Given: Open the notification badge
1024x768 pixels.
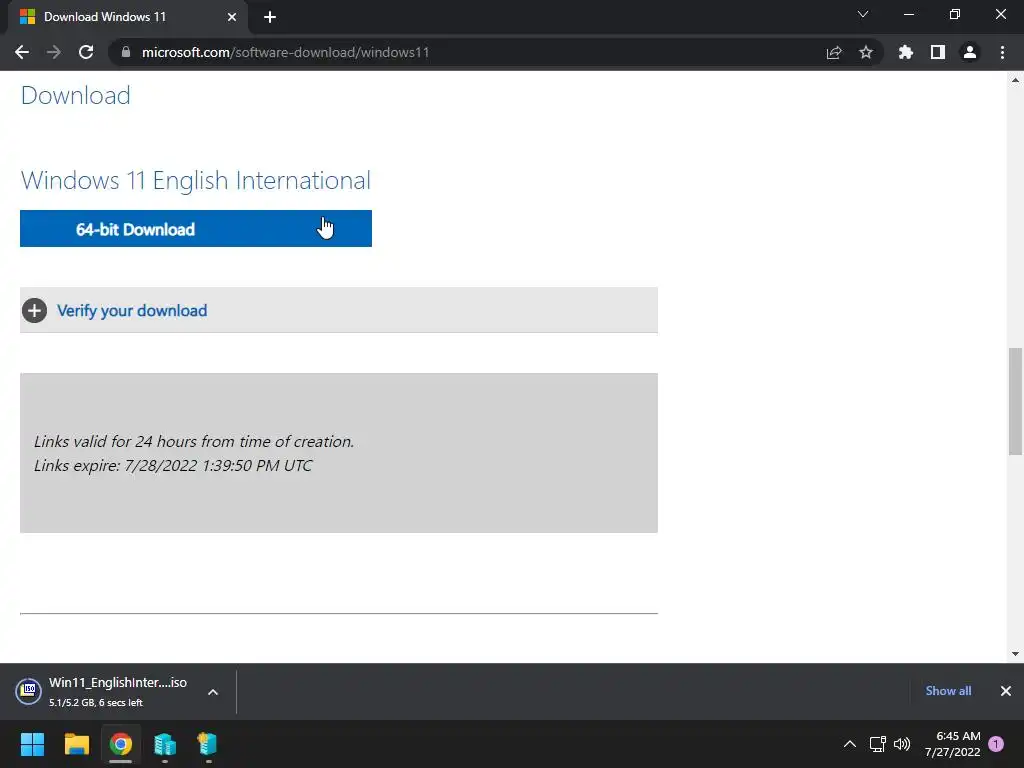Looking at the screenshot, I should [997, 744].
